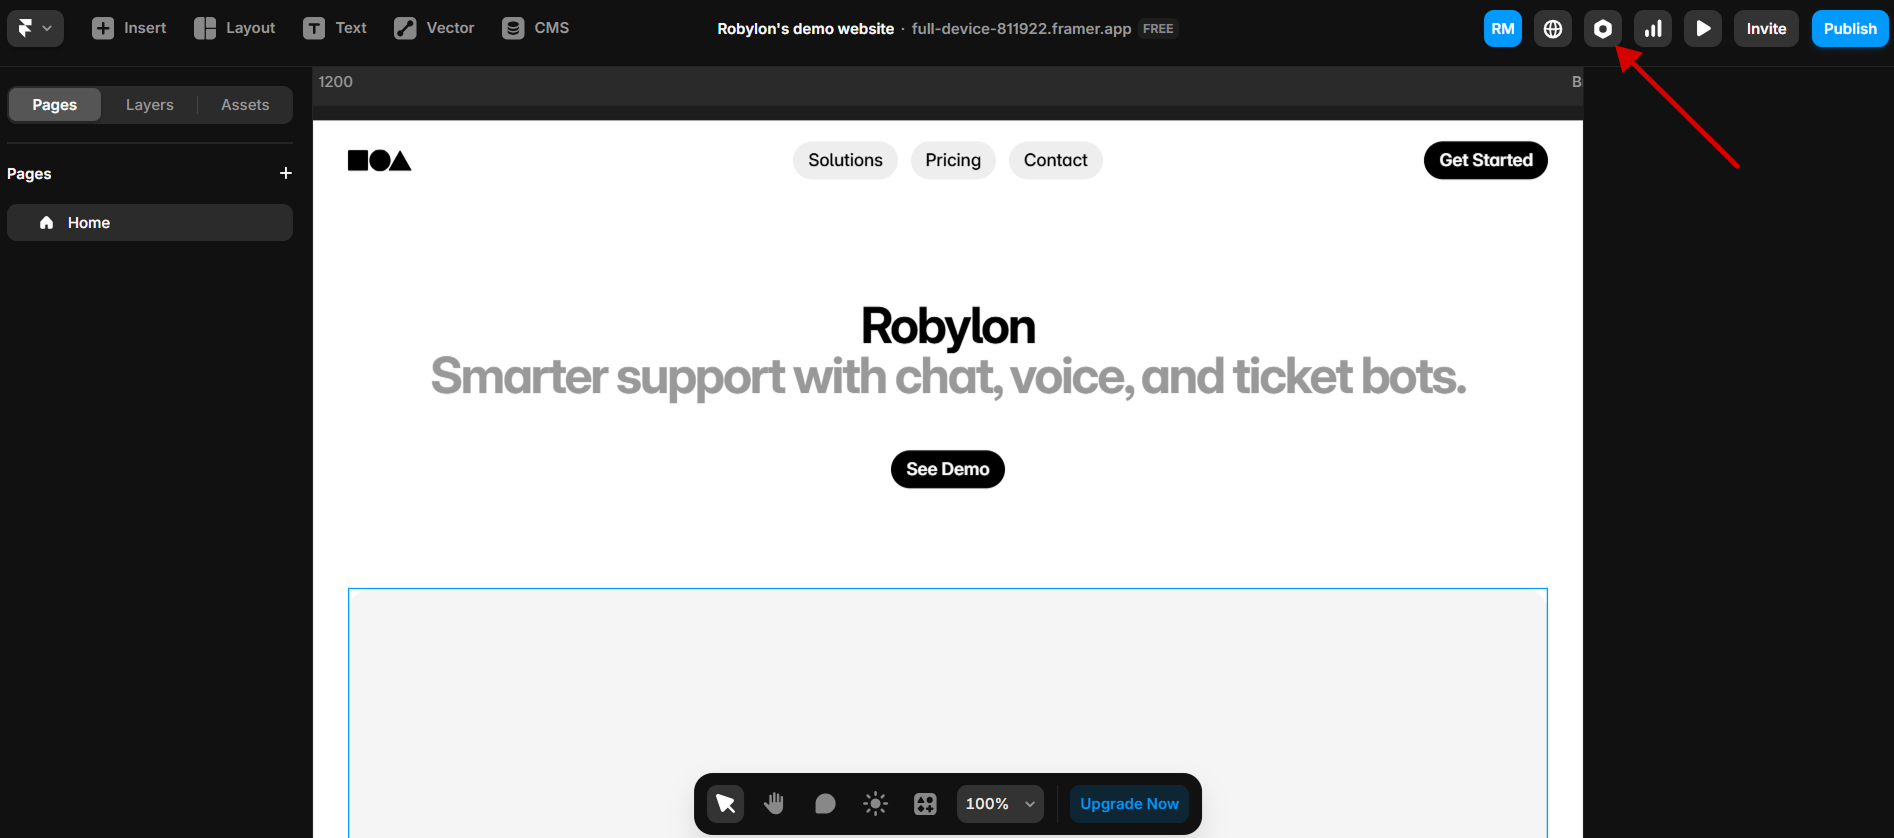Switch to the Assets tab
1894x838 pixels.
(x=245, y=105)
